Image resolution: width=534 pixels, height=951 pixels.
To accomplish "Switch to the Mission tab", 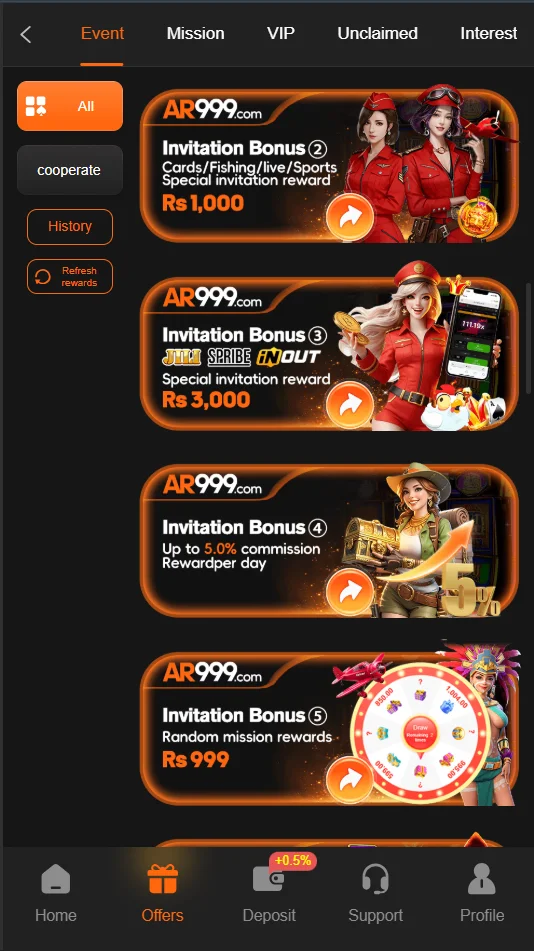I will click(x=195, y=33).
